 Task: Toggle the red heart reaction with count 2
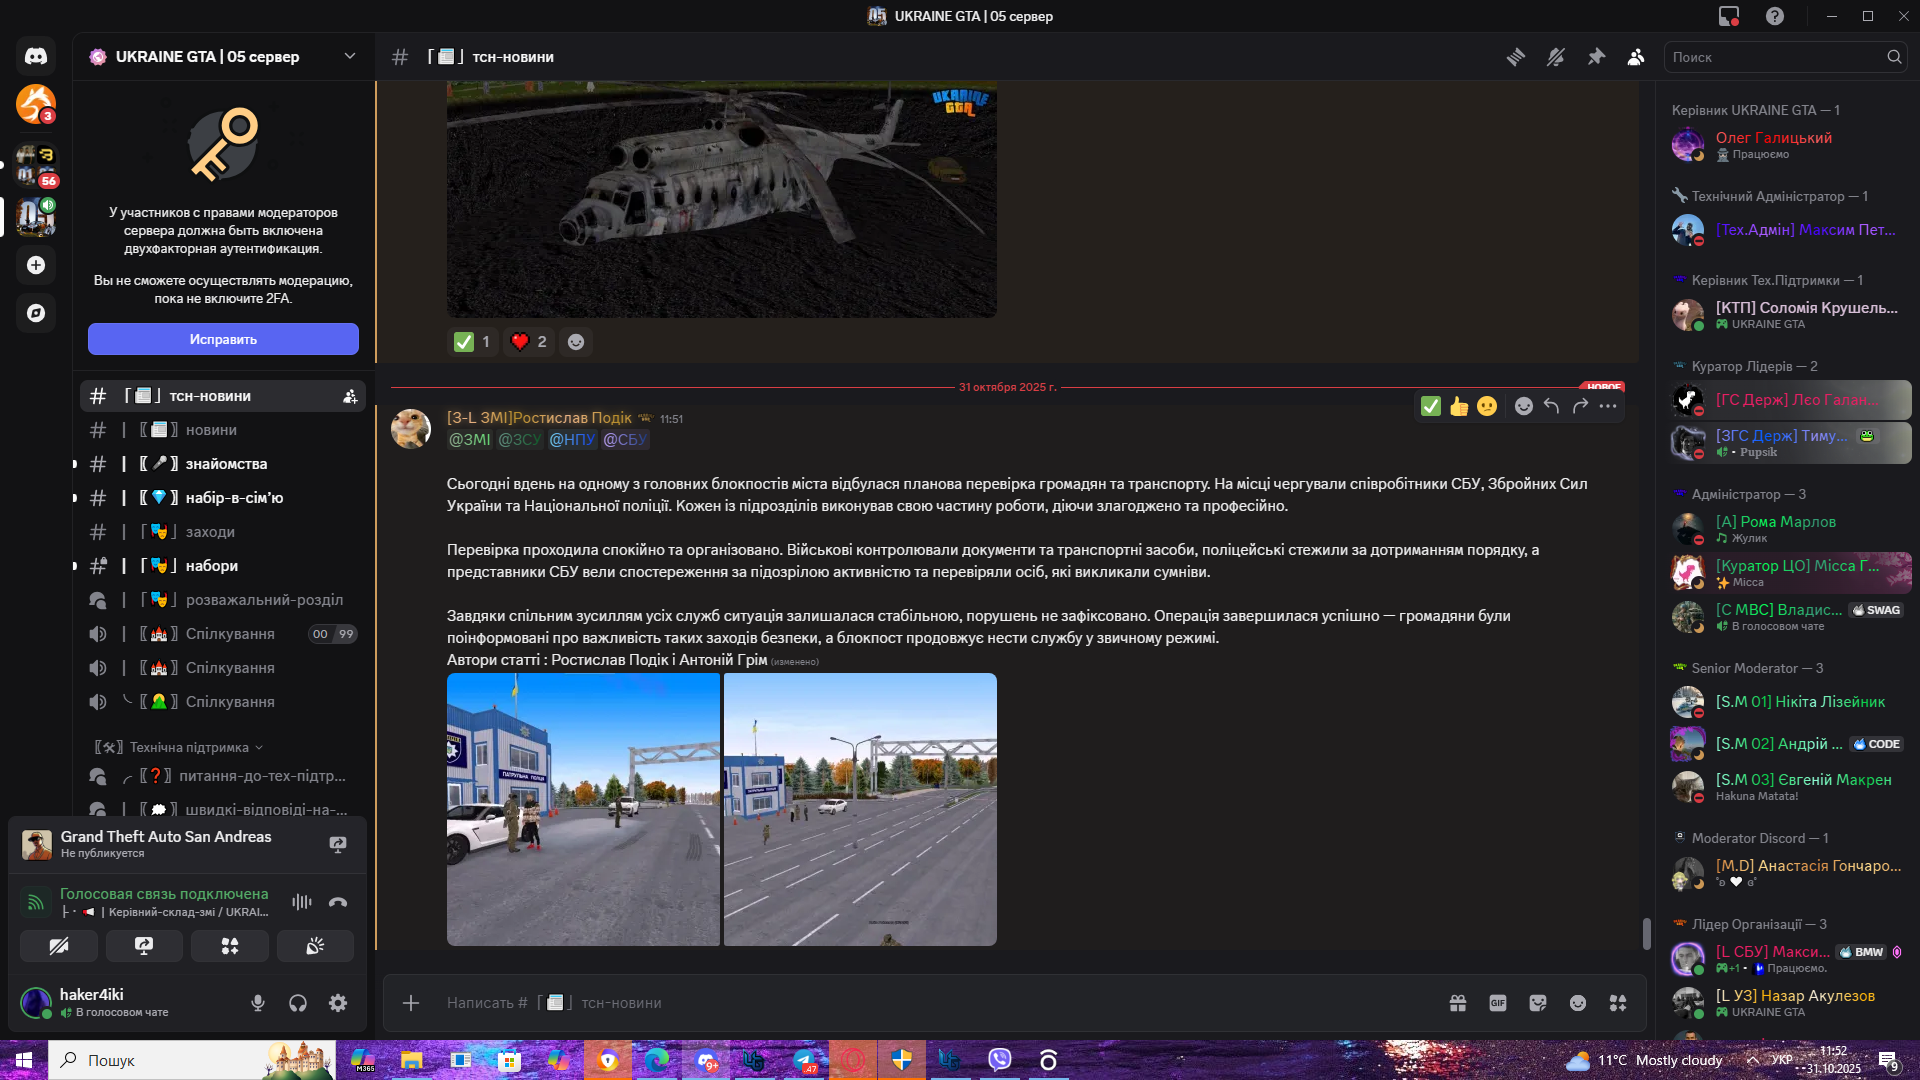tap(529, 342)
